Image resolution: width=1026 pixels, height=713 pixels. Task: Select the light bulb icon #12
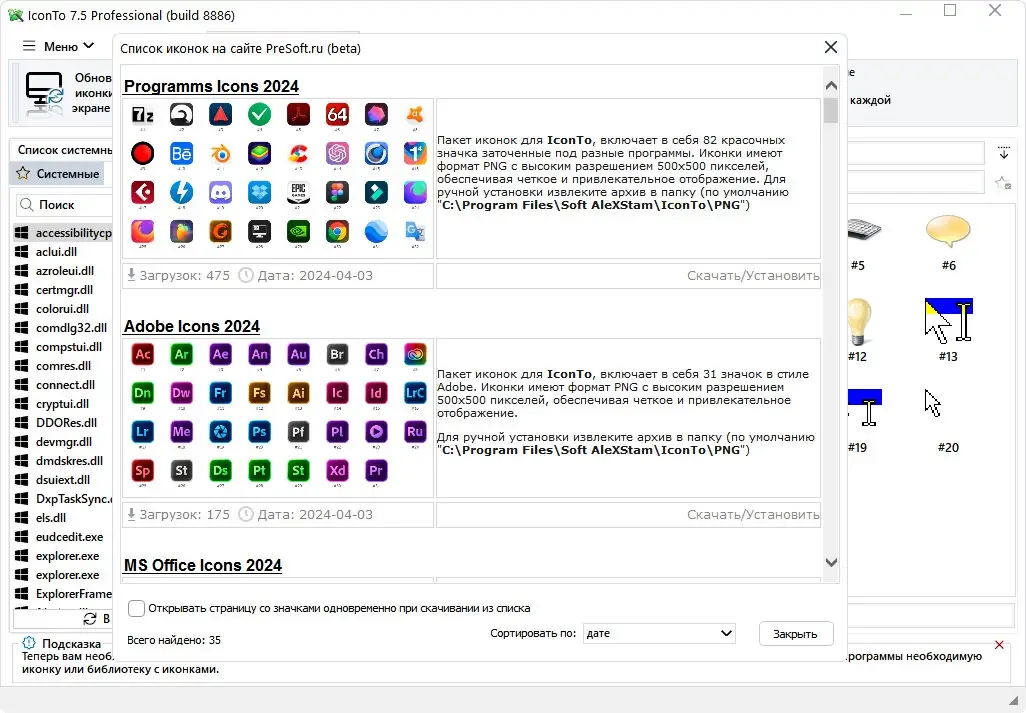coord(858,321)
